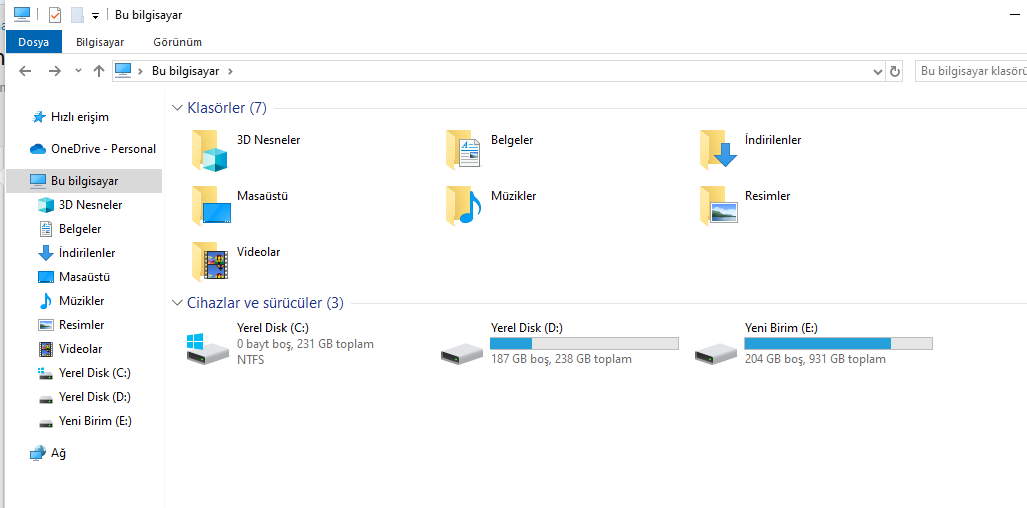Select the Yerel Disk (C:) drive icon in main pane

[x=208, y=348]
